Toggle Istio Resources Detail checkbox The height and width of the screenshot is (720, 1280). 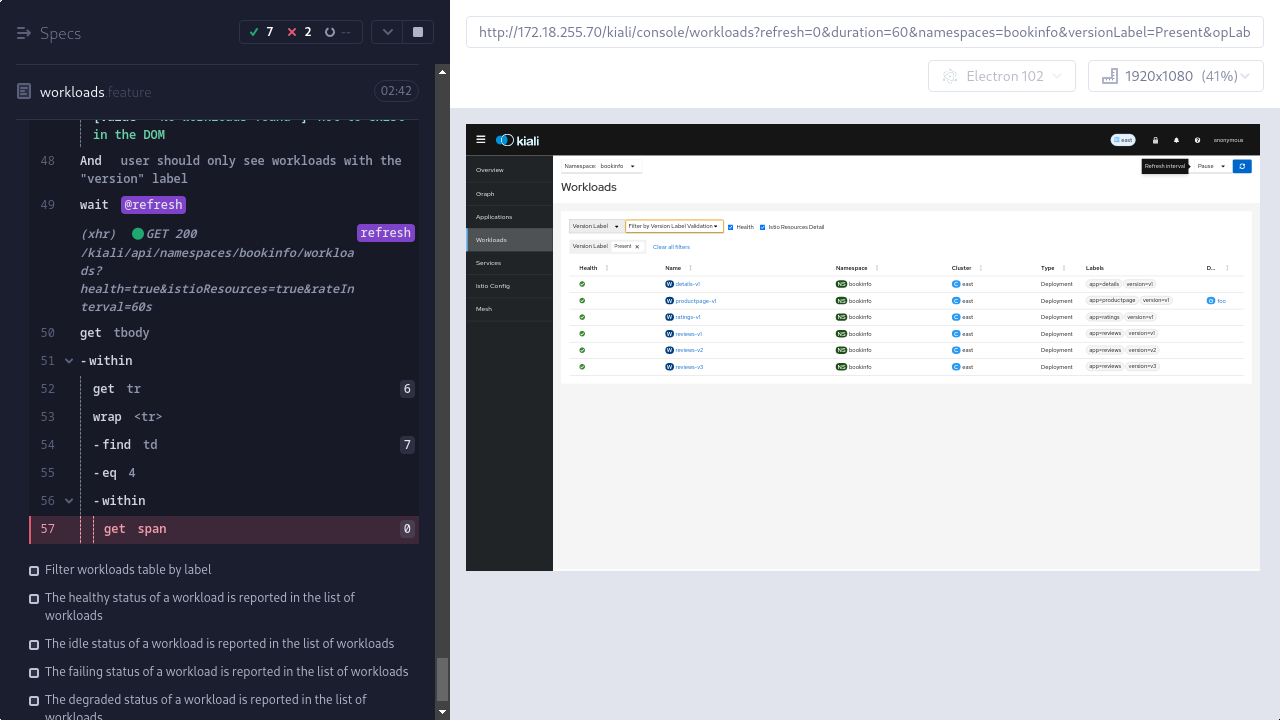click(763, 227)
